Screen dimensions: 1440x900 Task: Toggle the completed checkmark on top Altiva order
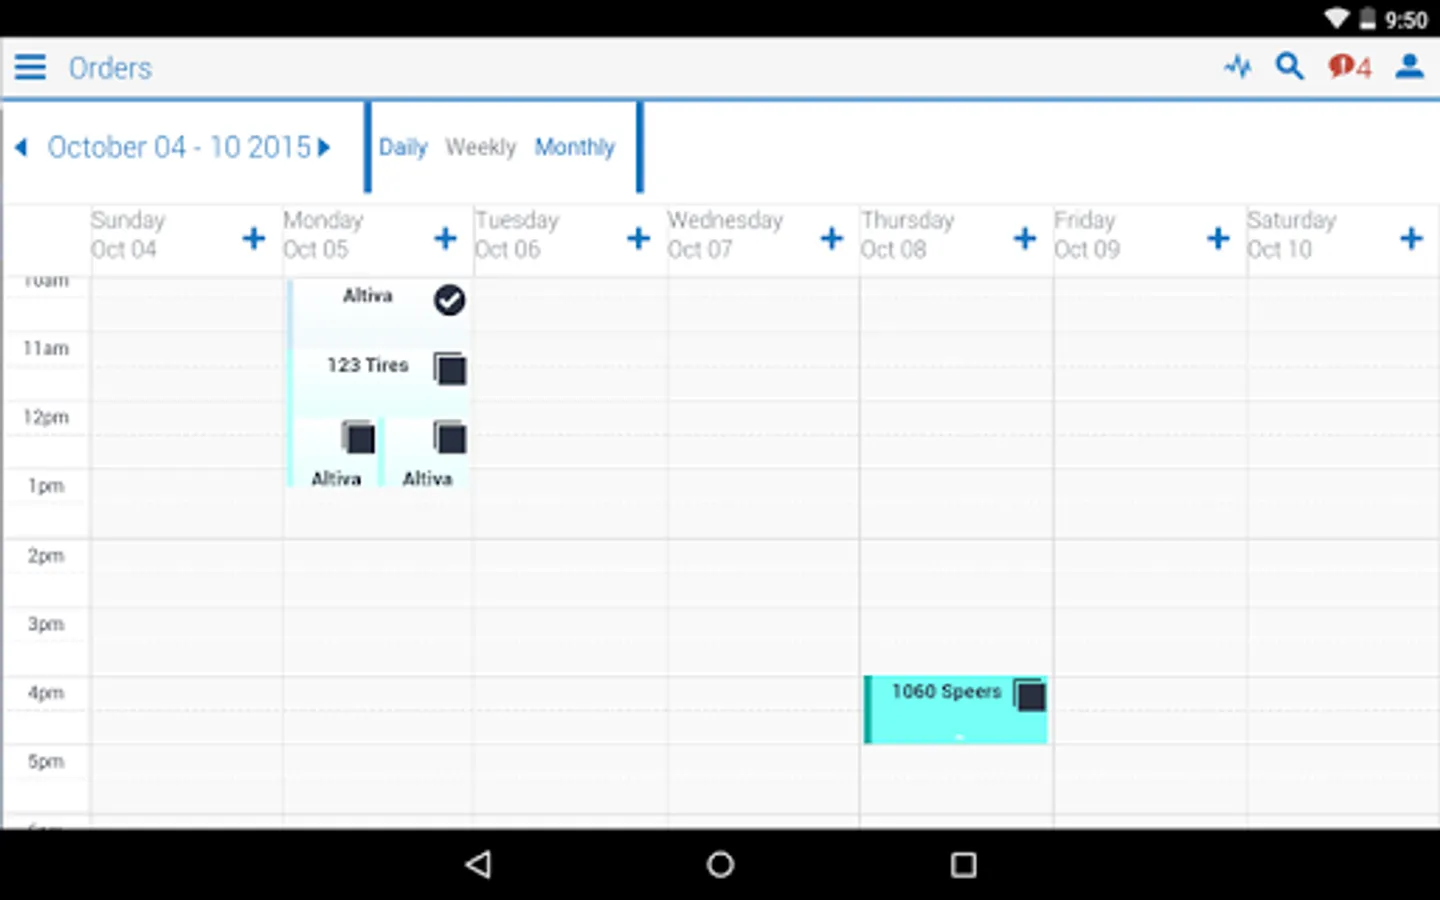pos(449,300)
